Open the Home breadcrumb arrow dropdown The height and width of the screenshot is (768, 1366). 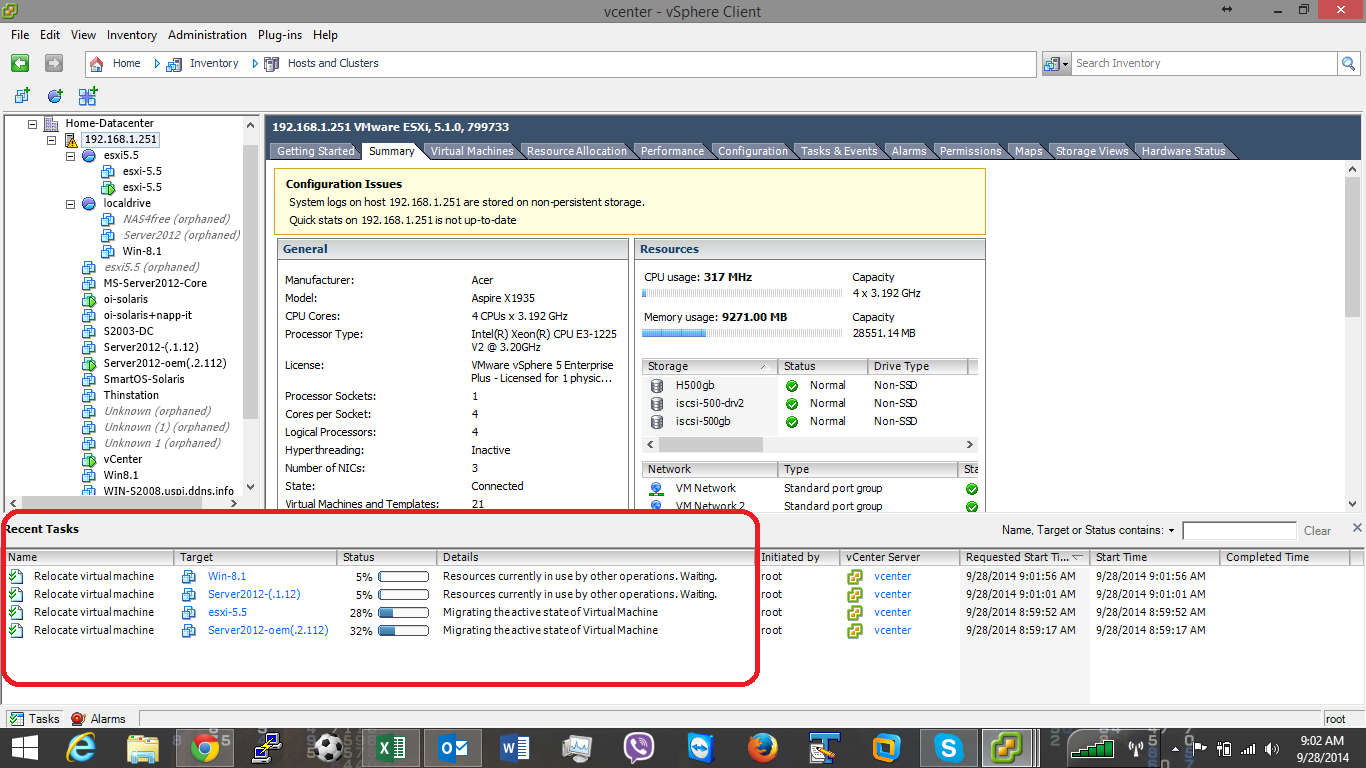(x=157, y=63)
